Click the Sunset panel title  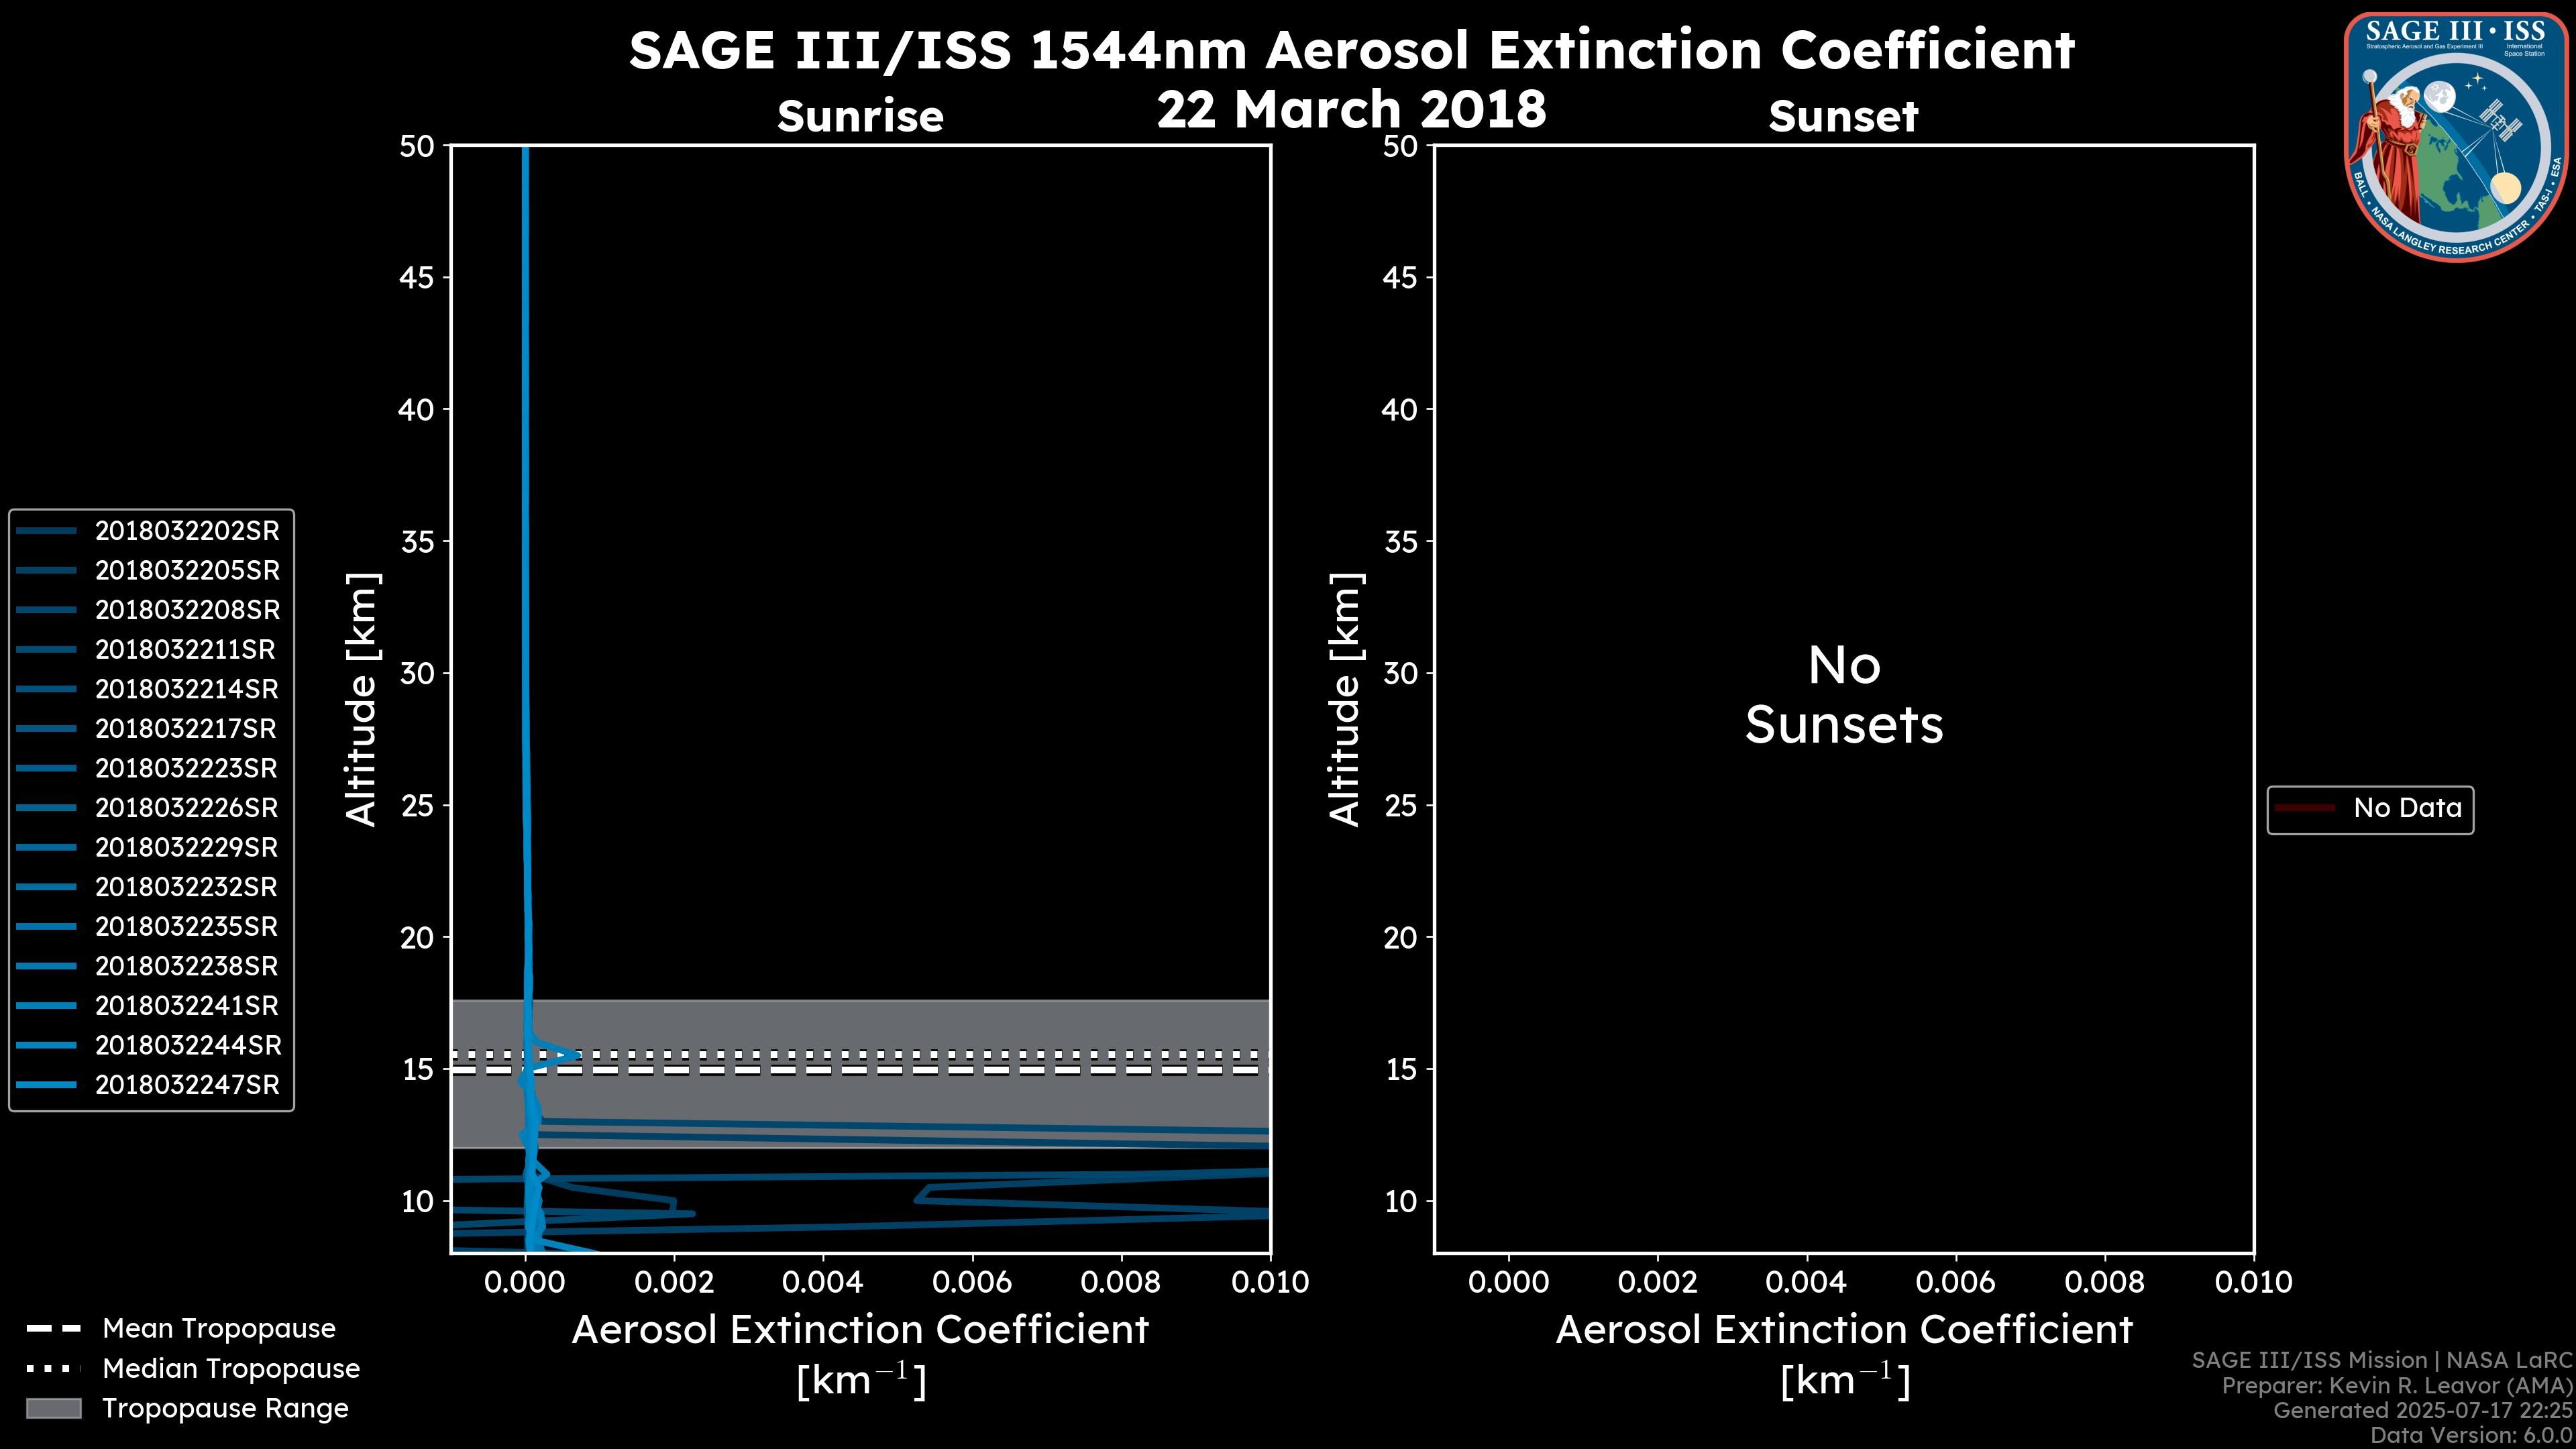(x=1843, y=116)
